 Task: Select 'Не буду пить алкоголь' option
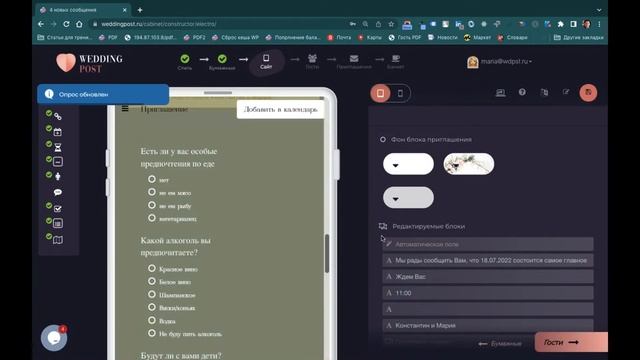coord(152,333)
